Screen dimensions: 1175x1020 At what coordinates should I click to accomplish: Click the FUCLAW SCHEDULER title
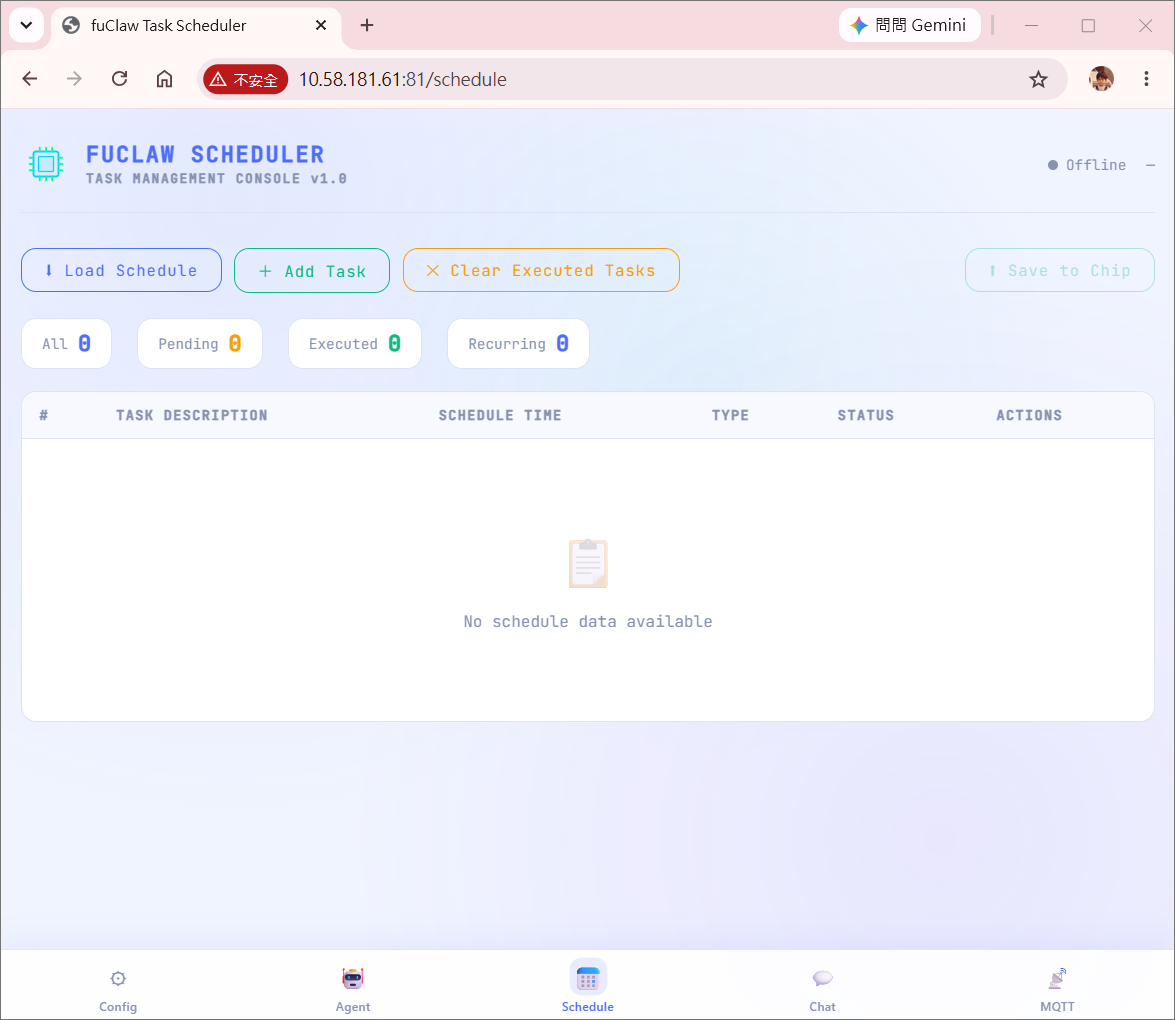click(x=205, y=154)
